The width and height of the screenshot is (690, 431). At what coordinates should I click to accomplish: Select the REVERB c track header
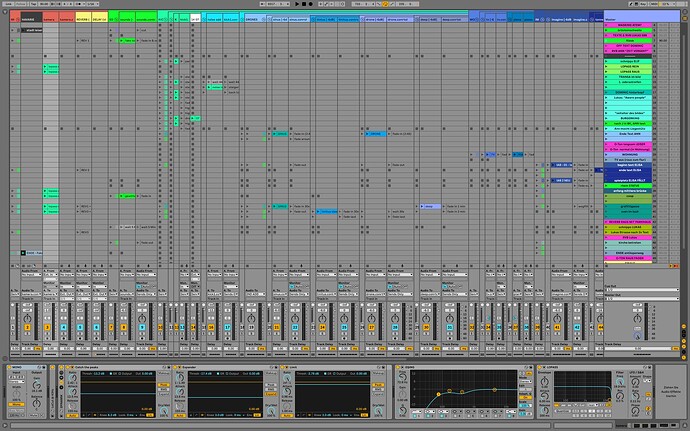pos(83,19)
